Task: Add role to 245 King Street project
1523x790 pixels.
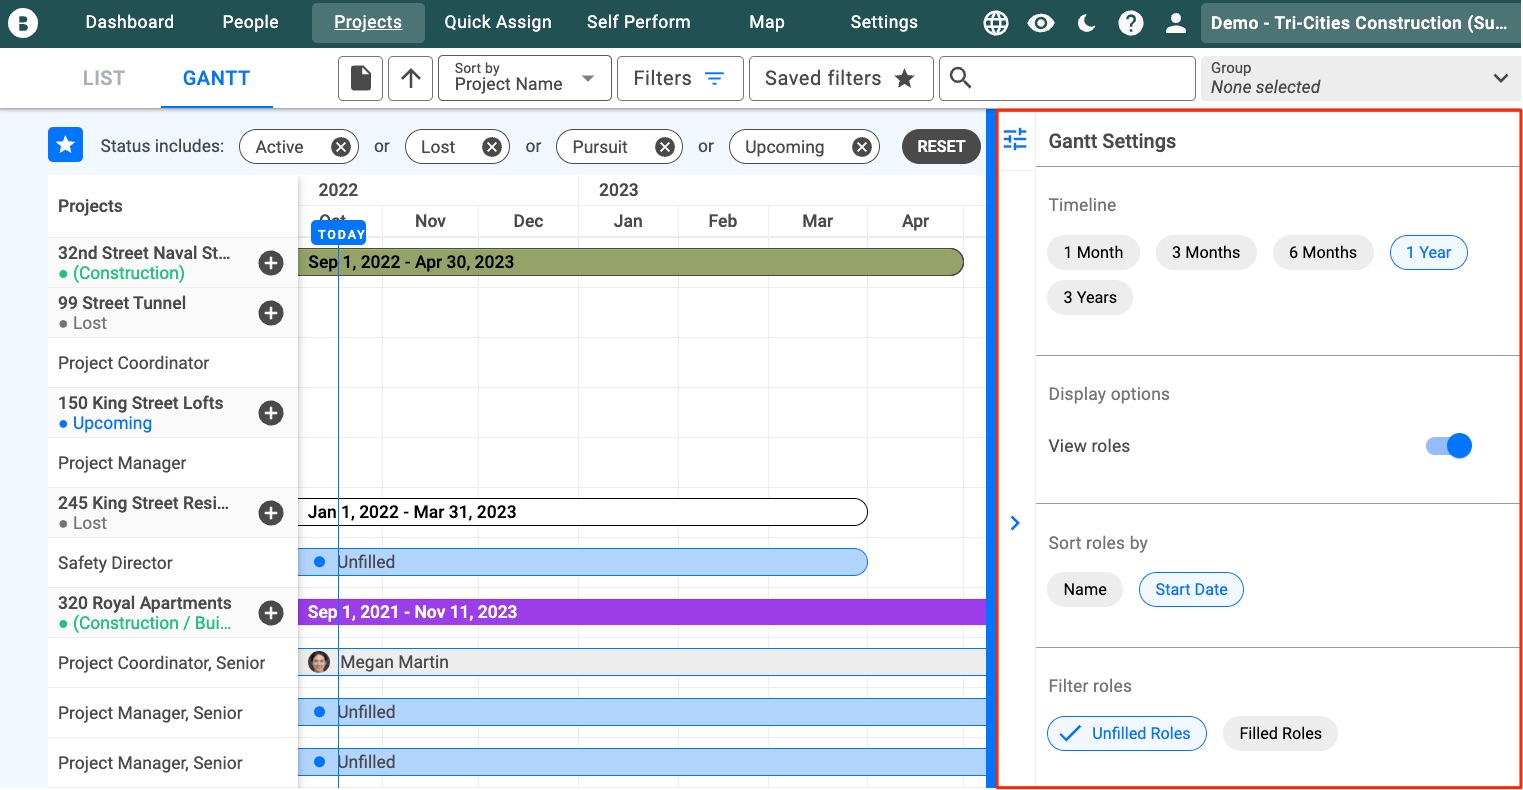Action: tap(271, 513)
